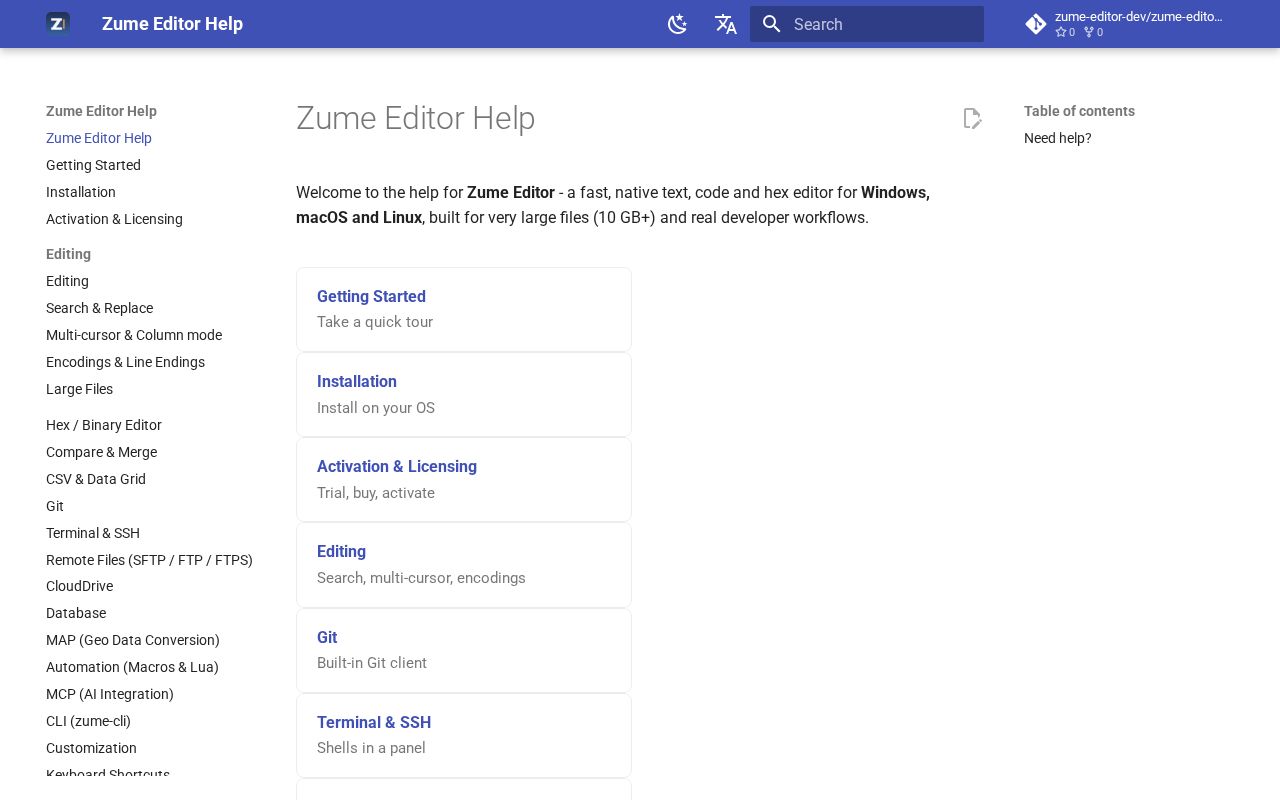Click the Zume Editor Help header title
This screenshot has height=800, width=1280.
pos(172,24)
